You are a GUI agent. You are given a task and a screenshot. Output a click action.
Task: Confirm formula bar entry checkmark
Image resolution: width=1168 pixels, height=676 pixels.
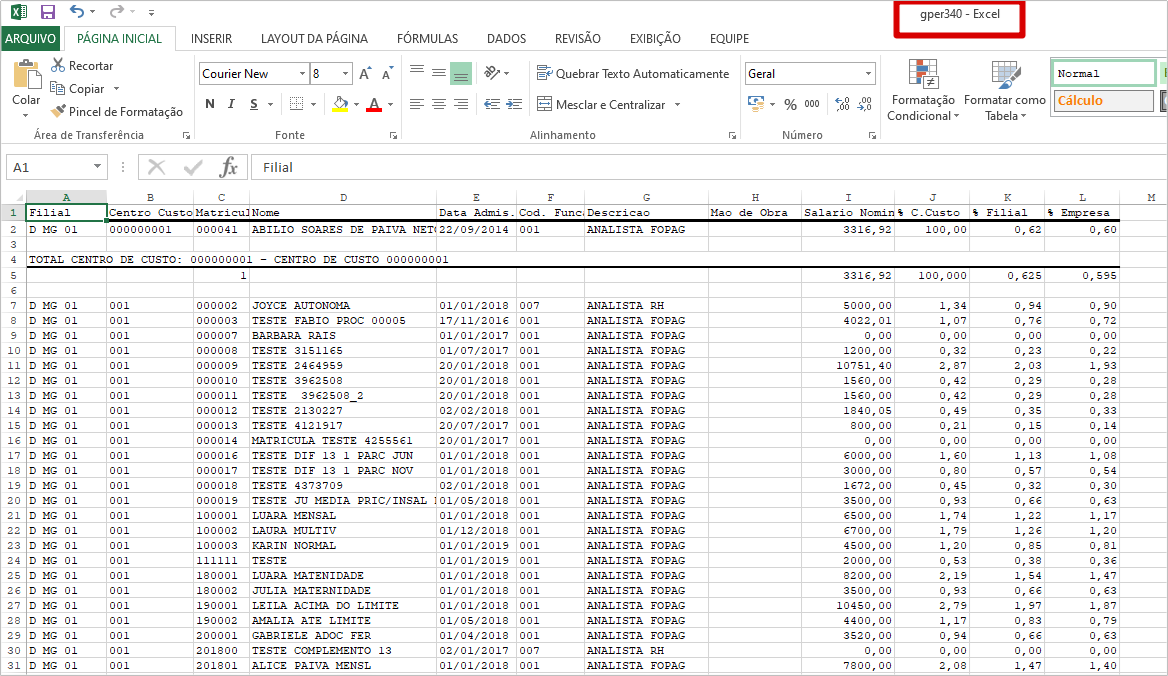pyautogui.click(x=193, y=167)
